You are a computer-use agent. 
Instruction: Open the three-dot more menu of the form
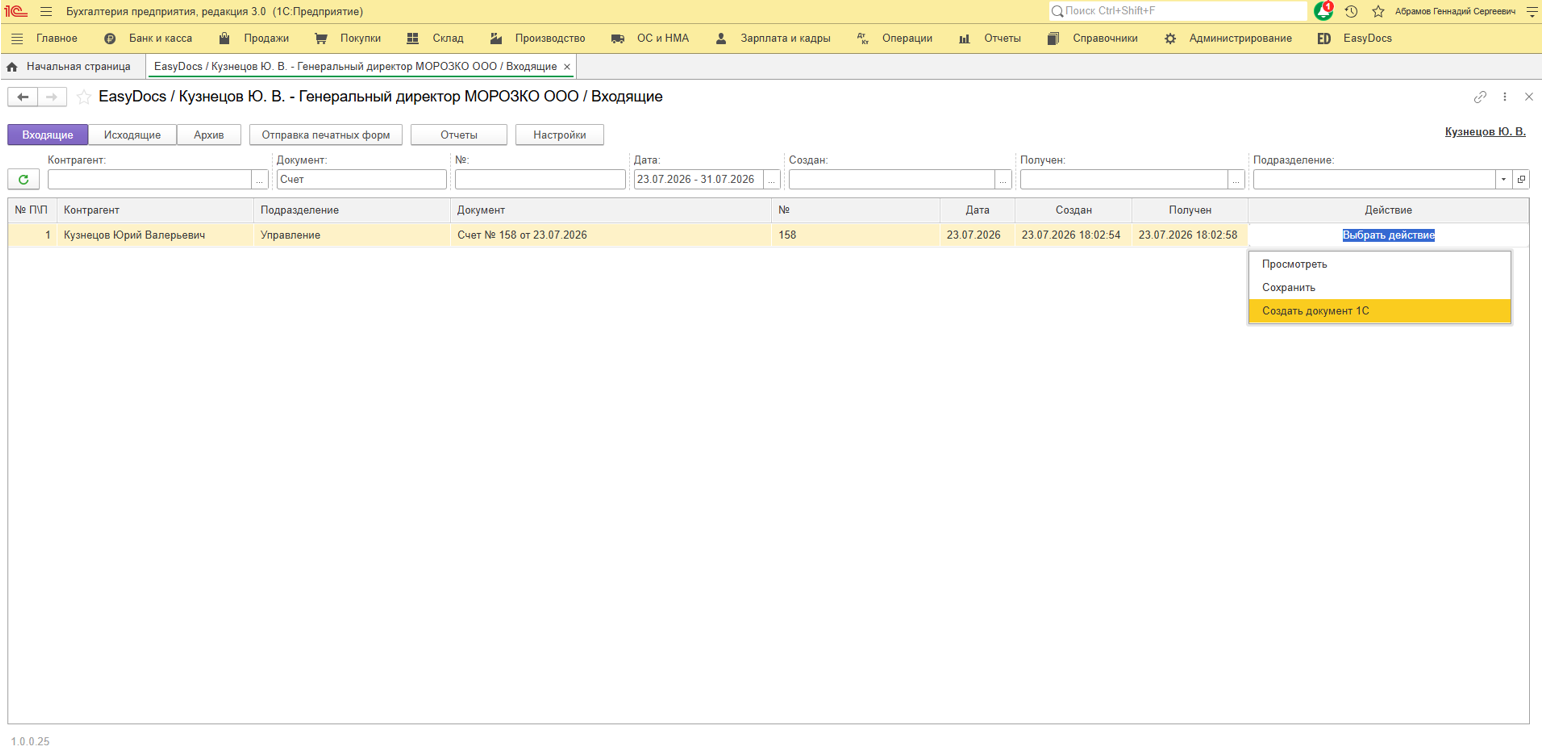pos(1505,97)
